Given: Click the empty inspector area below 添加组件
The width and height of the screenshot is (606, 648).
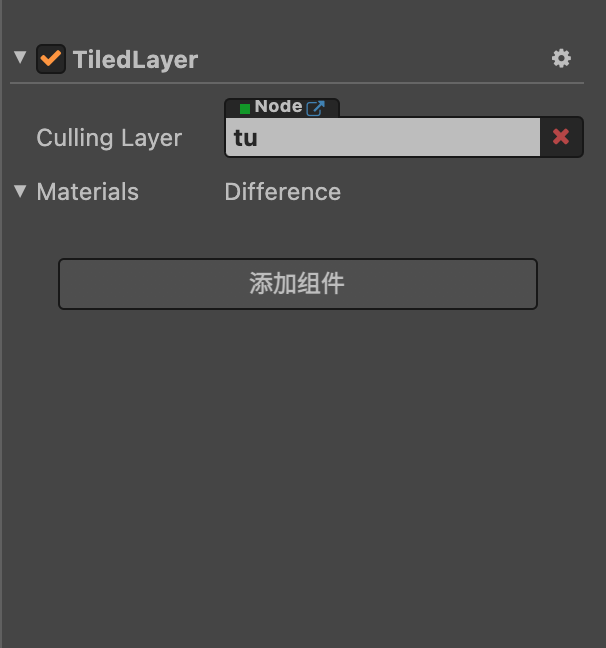Looking at the screenshot, I should tap(303, 475).
